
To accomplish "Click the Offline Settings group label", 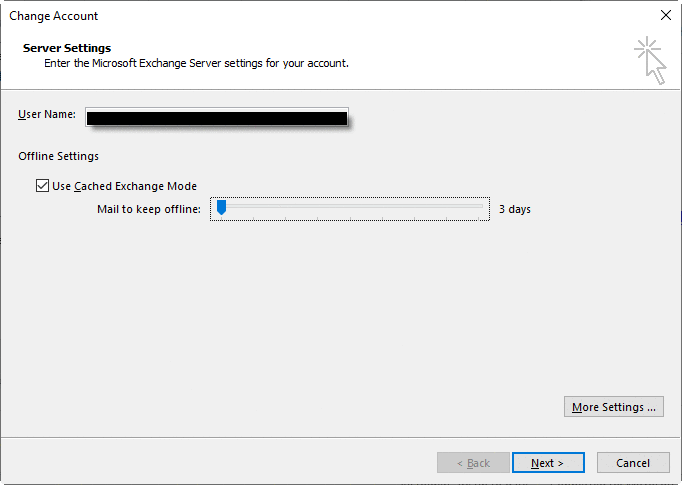I will (x=58, y=156).
